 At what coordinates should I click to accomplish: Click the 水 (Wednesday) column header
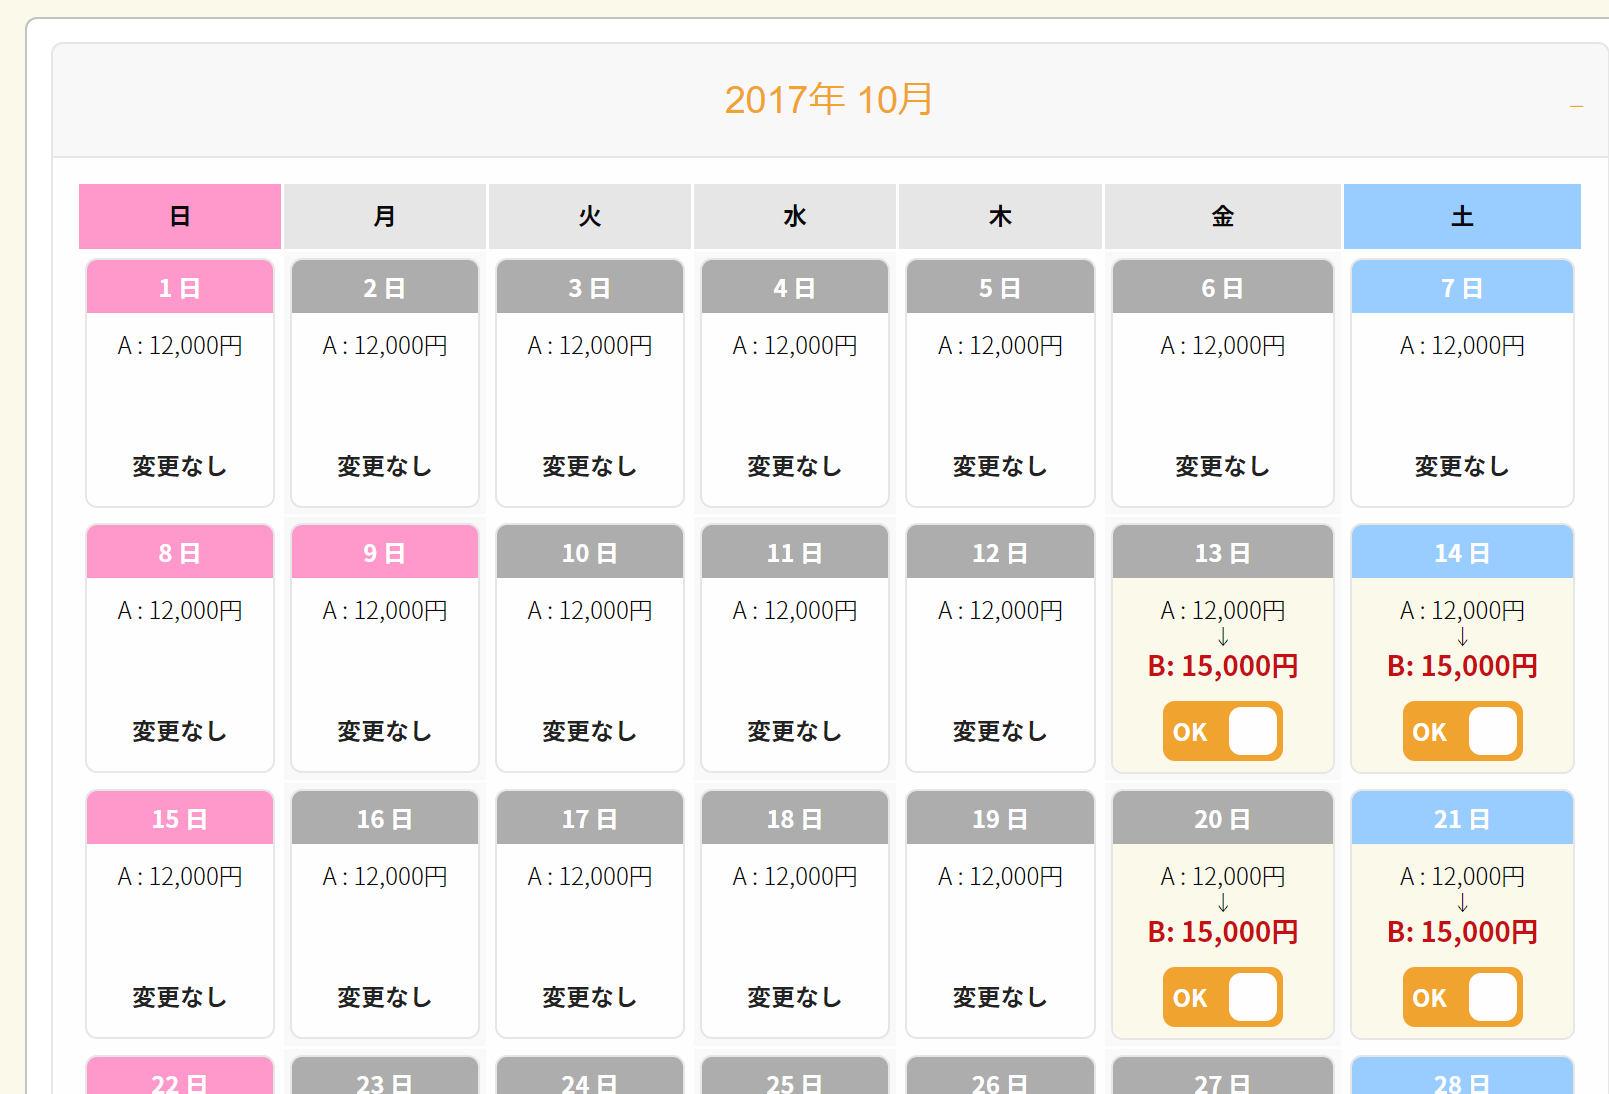click(795, 216)
